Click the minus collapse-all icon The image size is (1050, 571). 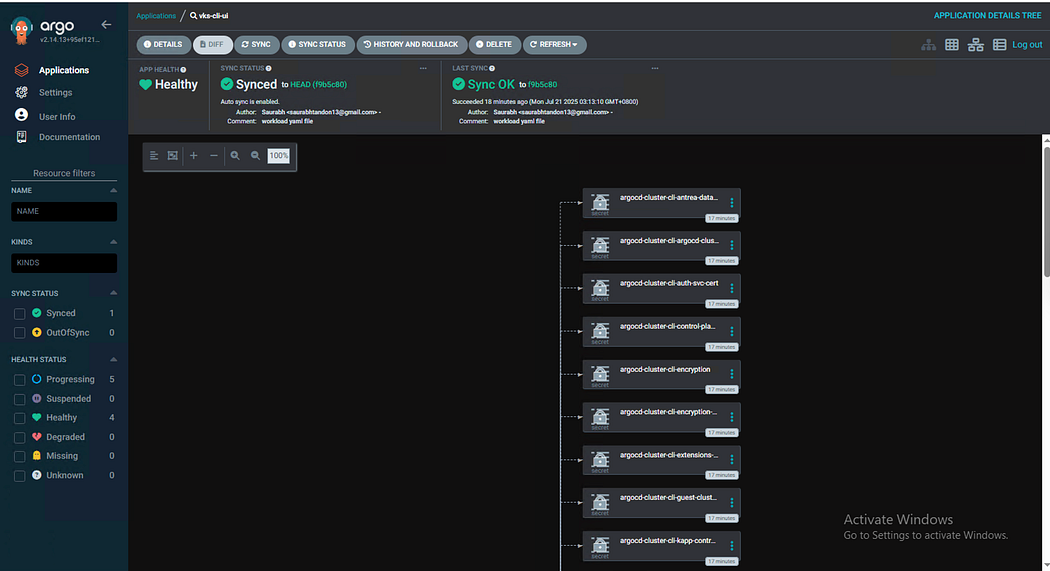pyautogui.click(x=214, y=155)
